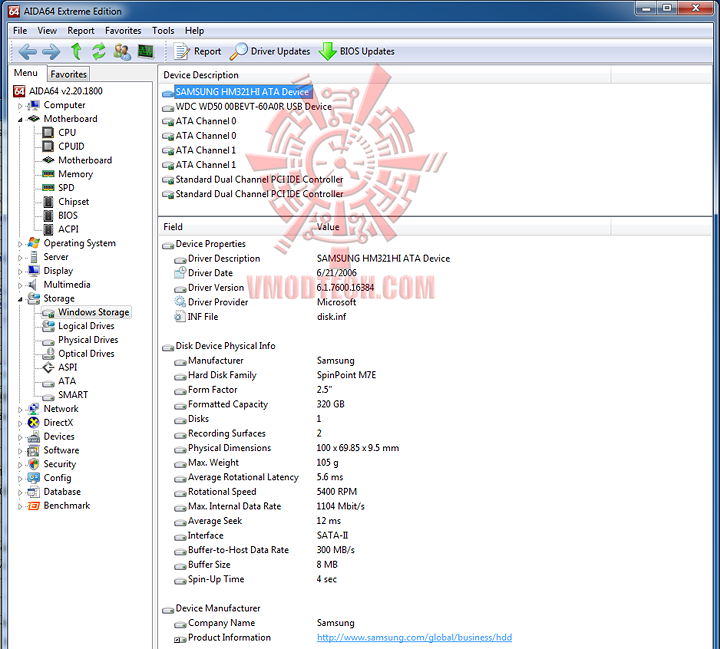Collapse the Storage tree node
This screenshot has width=720, height=649.
pyautogui.click(x=20, y=299)
